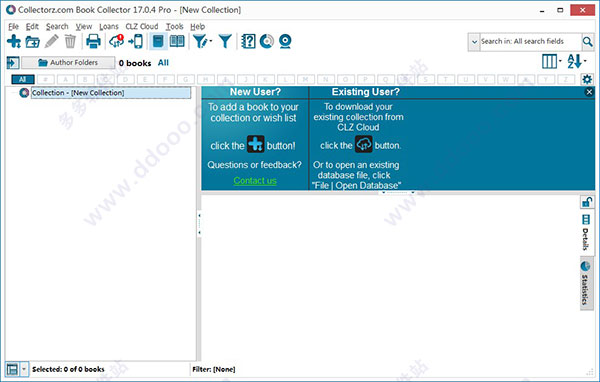Image resolution: width=600 pixels, height=382 pixels.
Task: Click the plain funnel filter icon
Action: tap(225, 41)
